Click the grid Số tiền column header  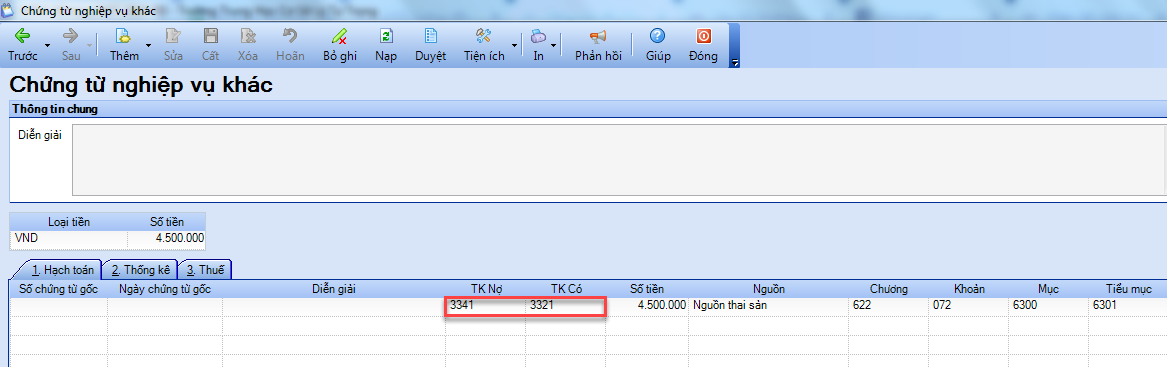point(647,288)
